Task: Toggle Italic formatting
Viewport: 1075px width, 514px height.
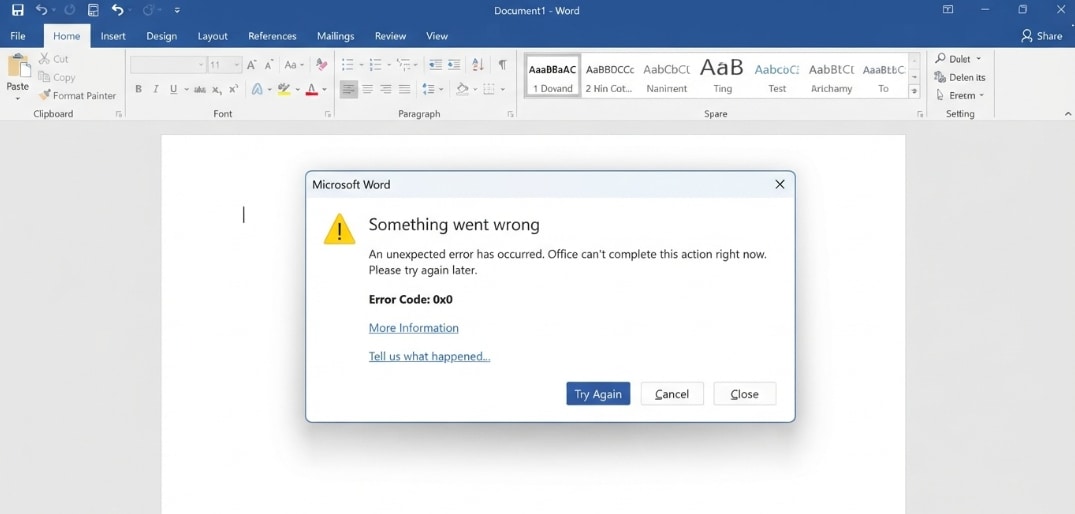Action: click(x=156, y=89)
